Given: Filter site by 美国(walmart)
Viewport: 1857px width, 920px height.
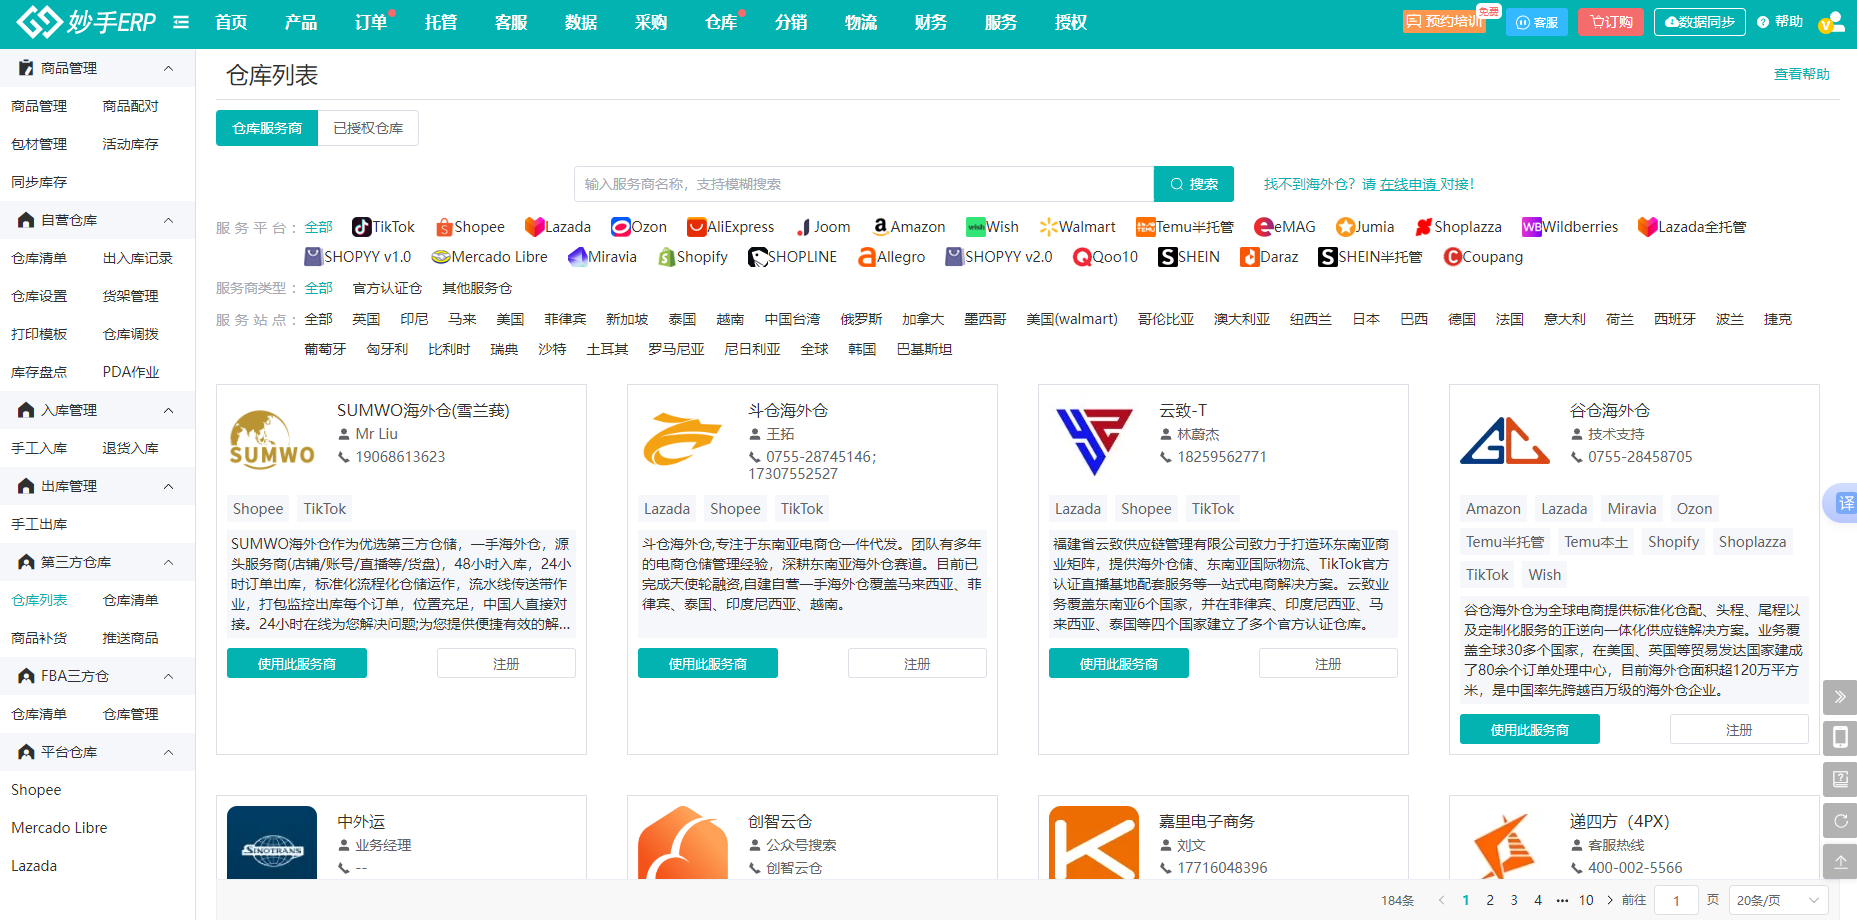Looking at the screenshot, I should (x=1072, y=319).
